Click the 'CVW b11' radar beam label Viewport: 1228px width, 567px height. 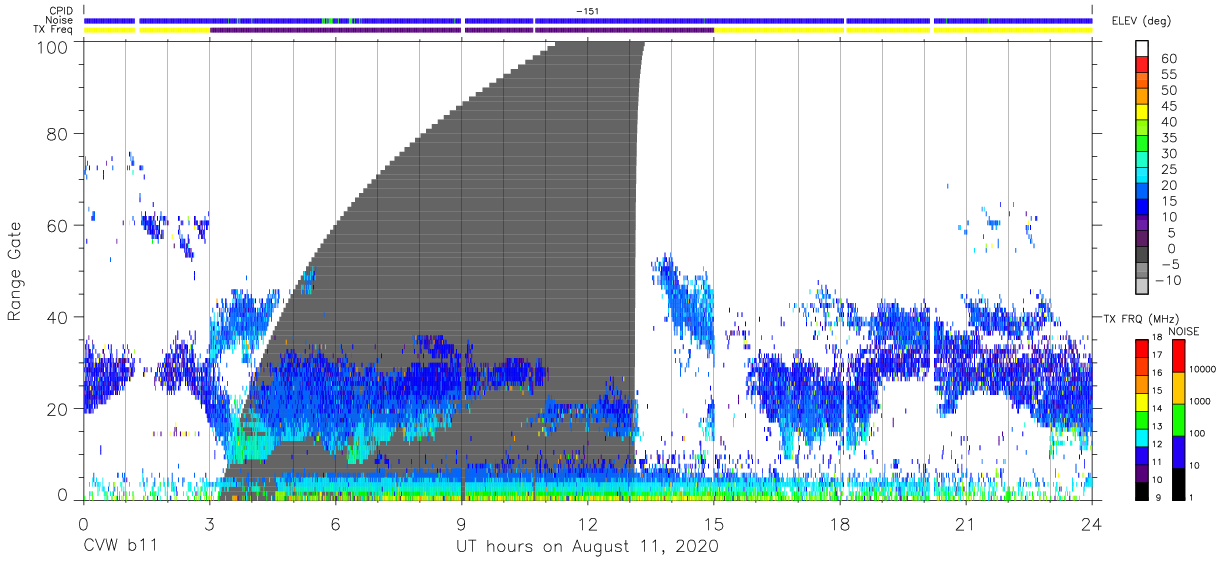(120, 547)
